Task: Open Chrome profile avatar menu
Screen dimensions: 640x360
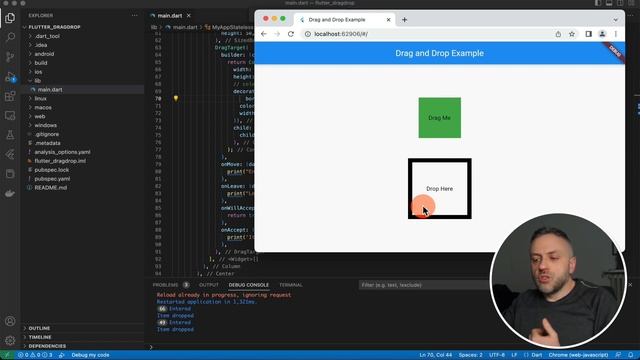Action: (602, 34)
